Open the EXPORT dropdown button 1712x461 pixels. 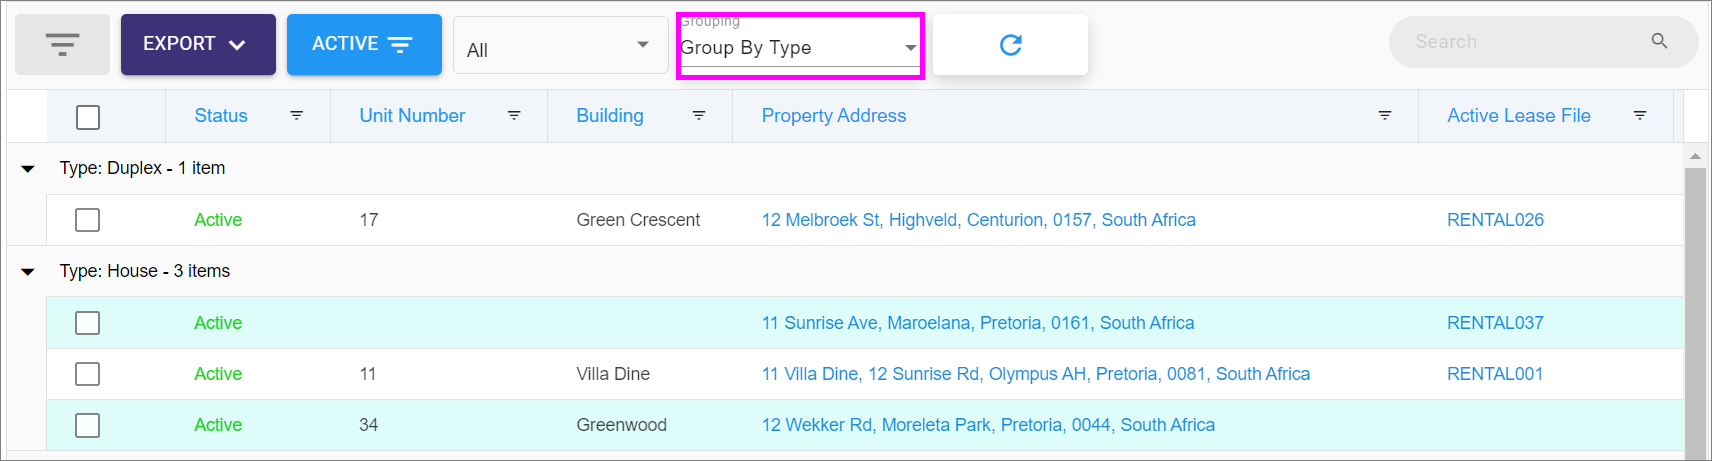(198, 44)
